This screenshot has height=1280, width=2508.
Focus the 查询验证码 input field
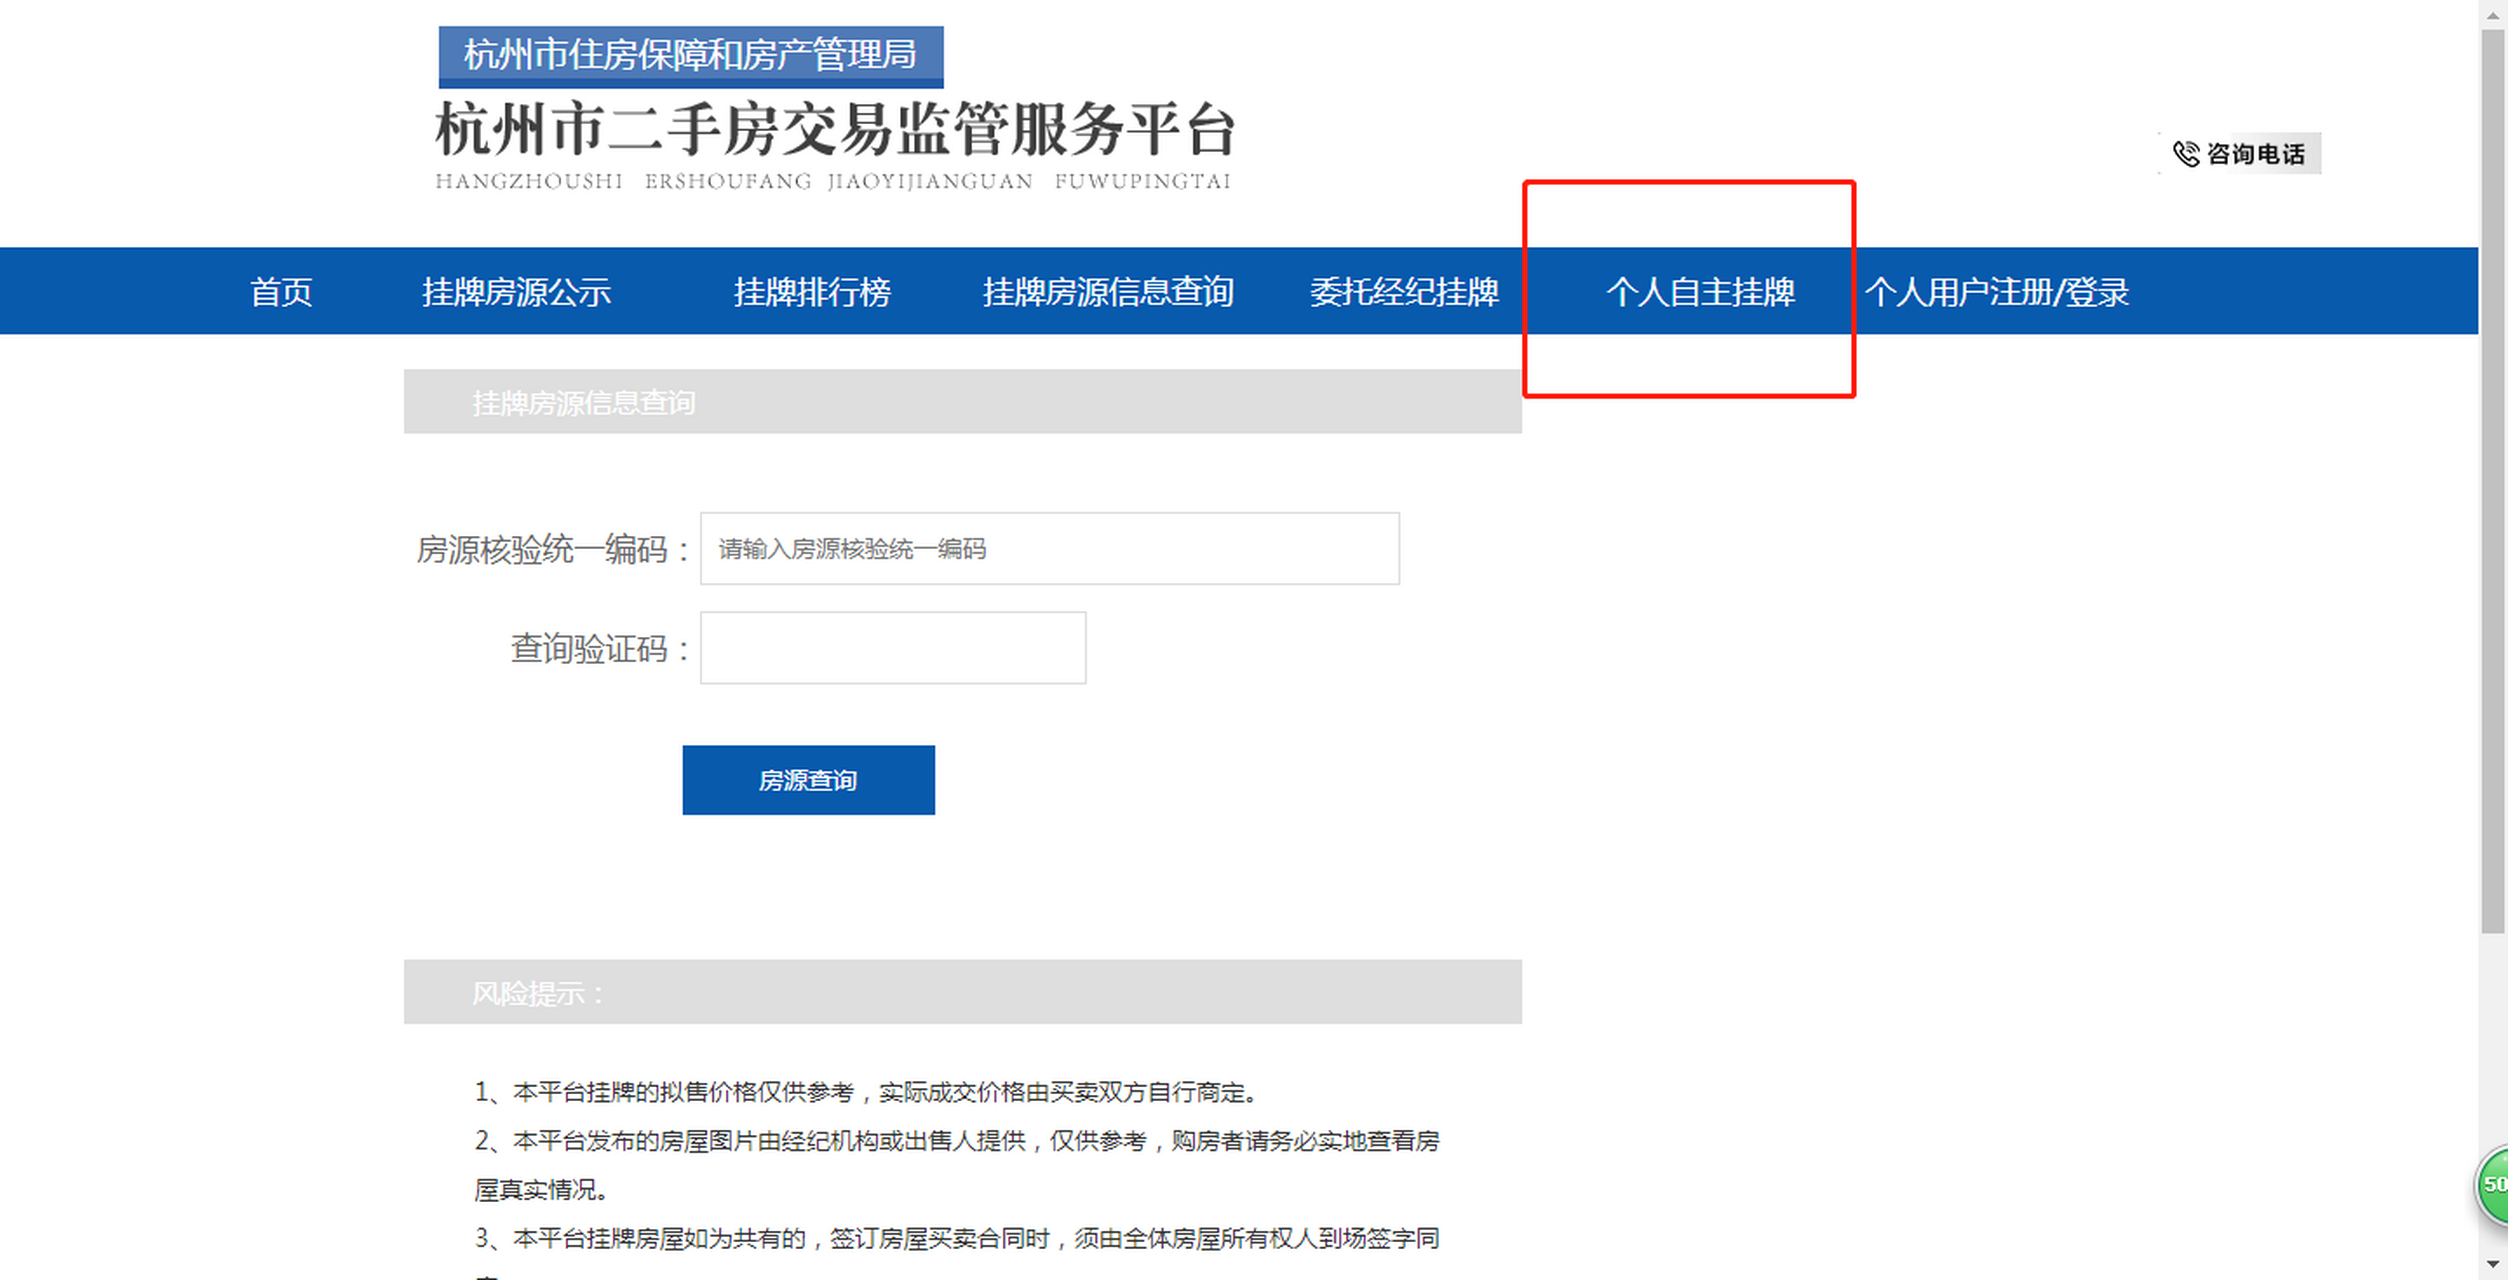tap(893, 648)
